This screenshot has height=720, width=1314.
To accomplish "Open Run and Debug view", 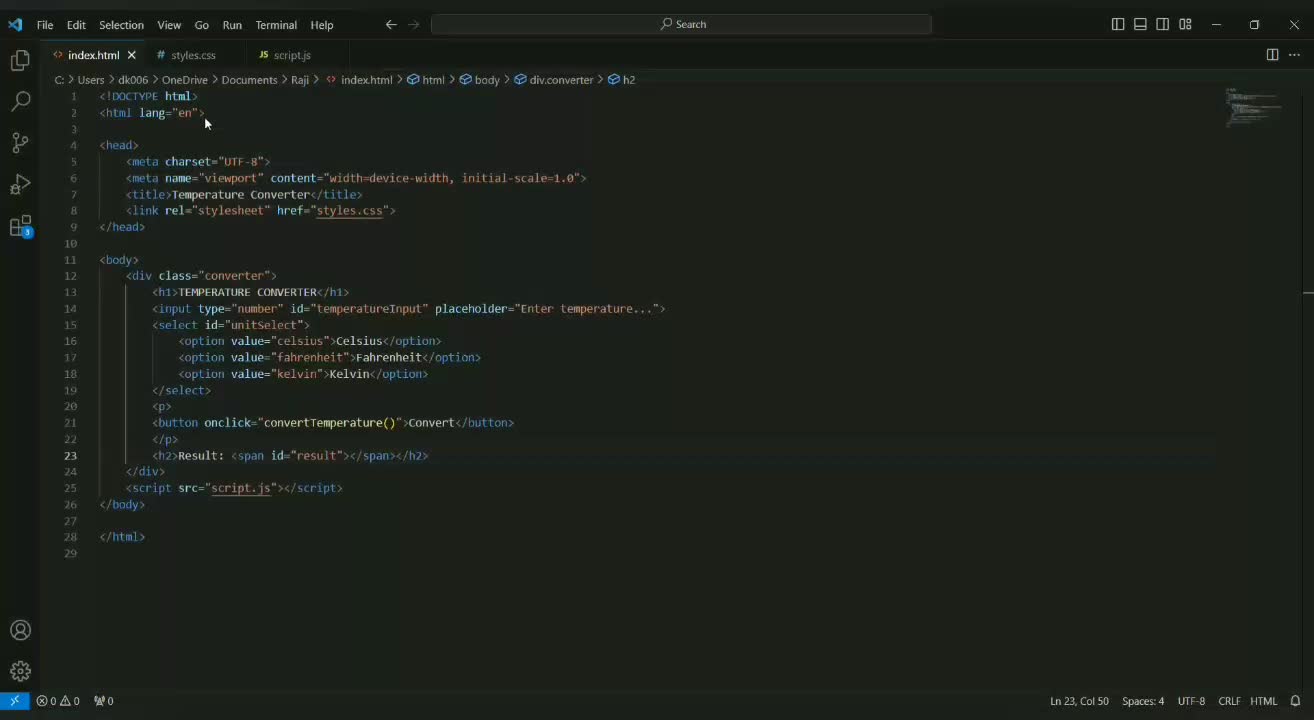I will [x=20, y=185].
